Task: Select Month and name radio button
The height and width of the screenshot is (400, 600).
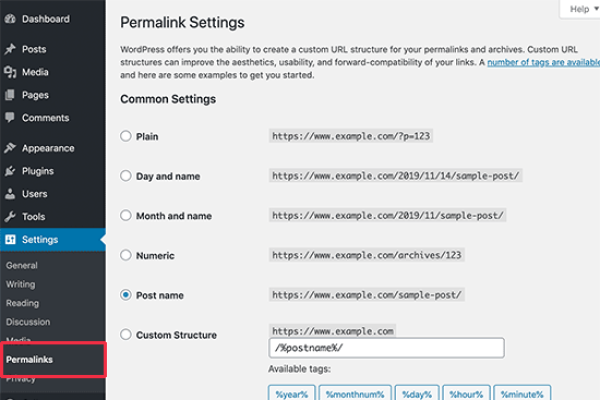Action: pos(126,215)
